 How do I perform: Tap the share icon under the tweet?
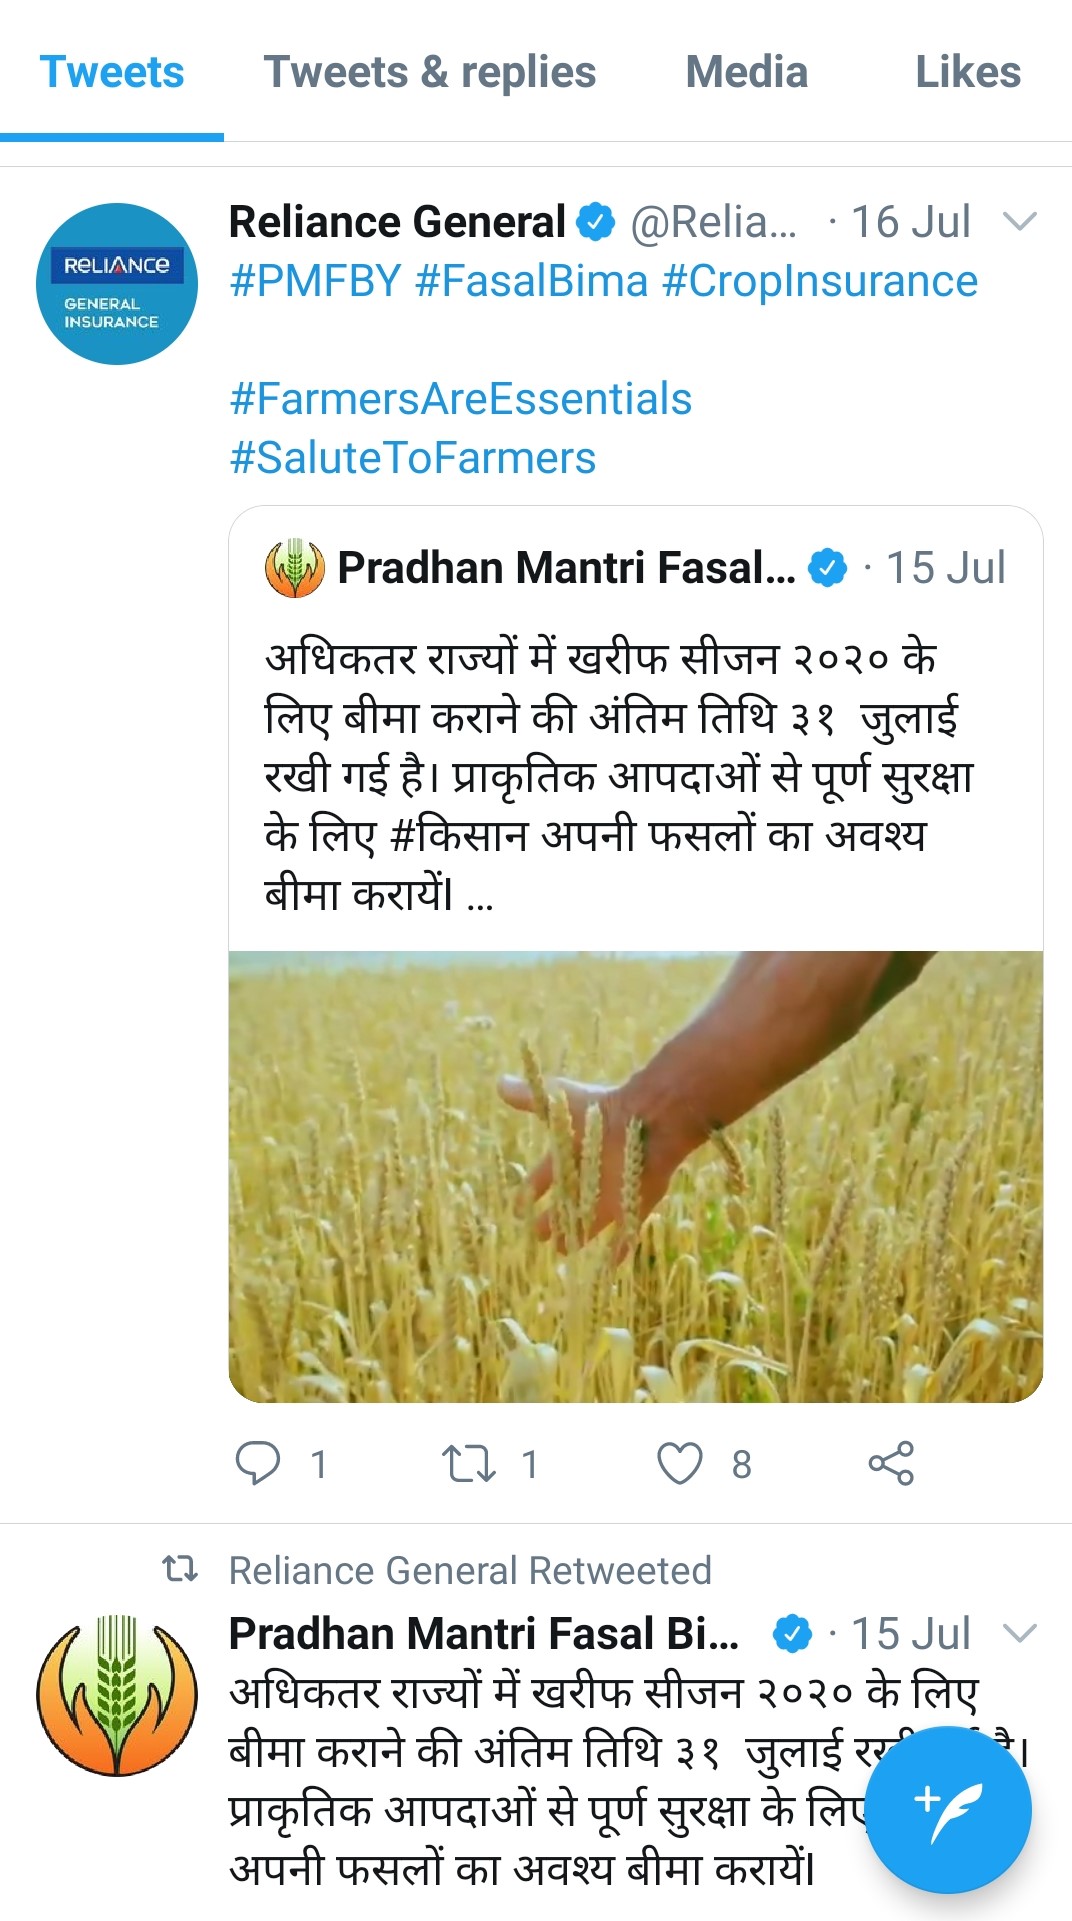891,1464
